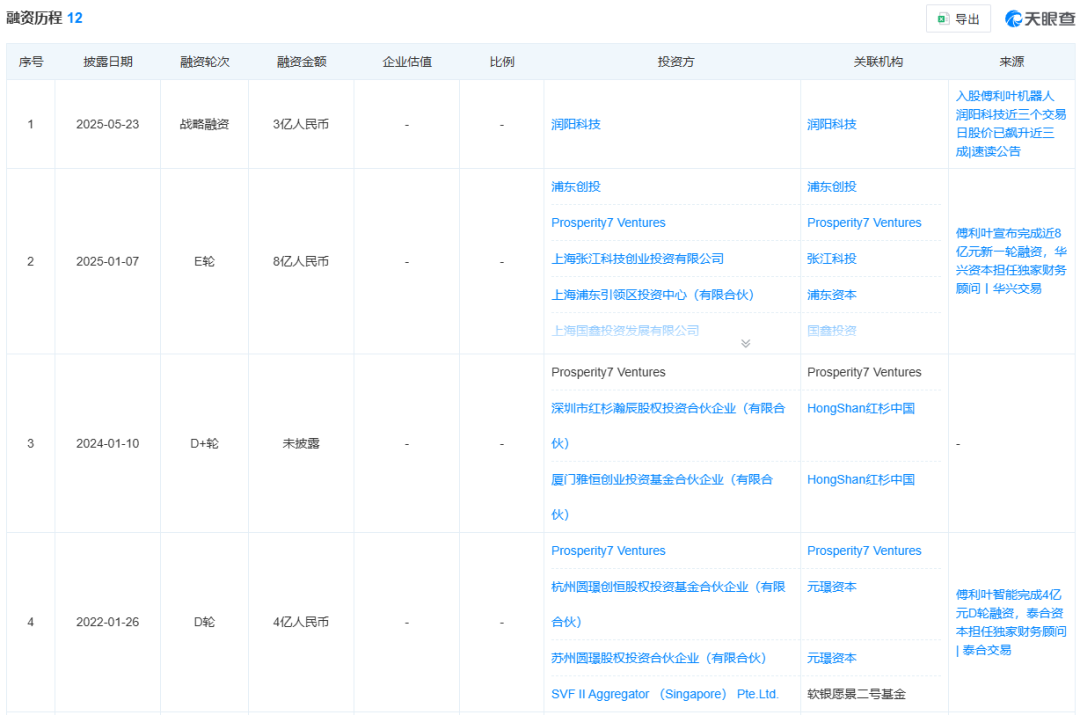Screen dimensions: 1080x715
Task: Open 杭州圆璟创恒股权投资基金 investor link
Action: pos(668,587)
